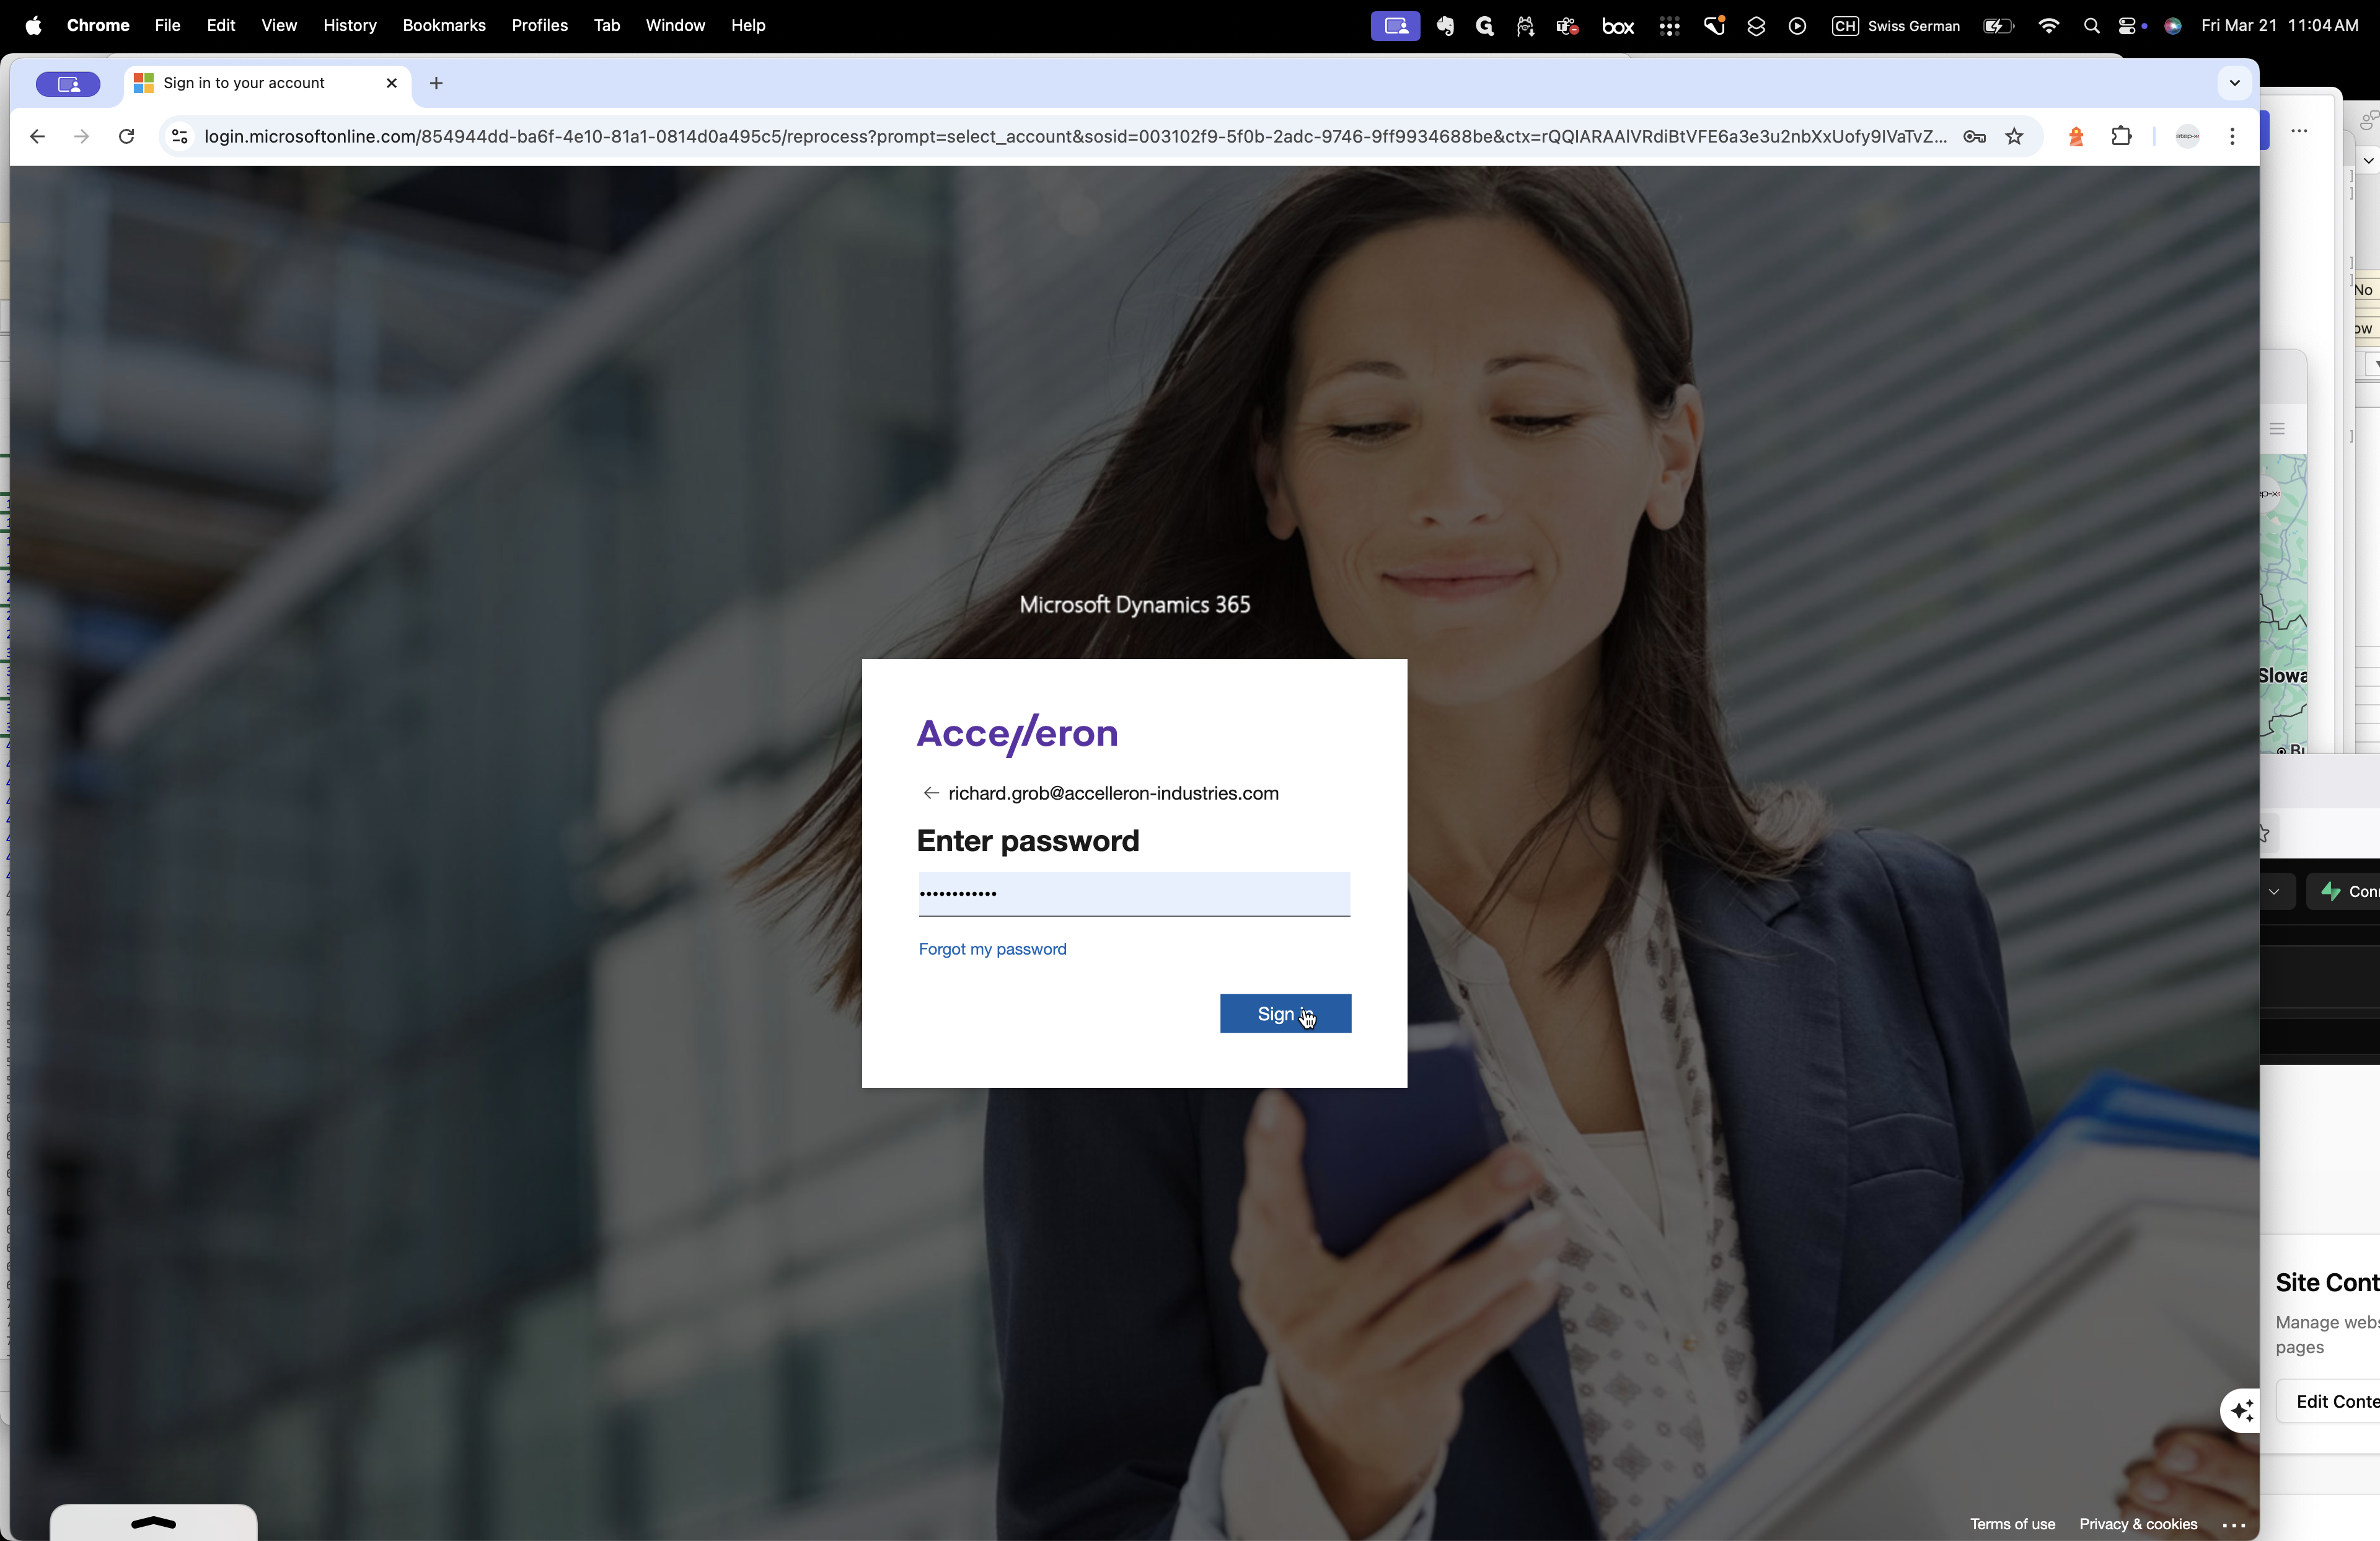This screenshot has height=1541, width=2380.
Task: Open the Bookmarks menu
Action: click(444, 25)
